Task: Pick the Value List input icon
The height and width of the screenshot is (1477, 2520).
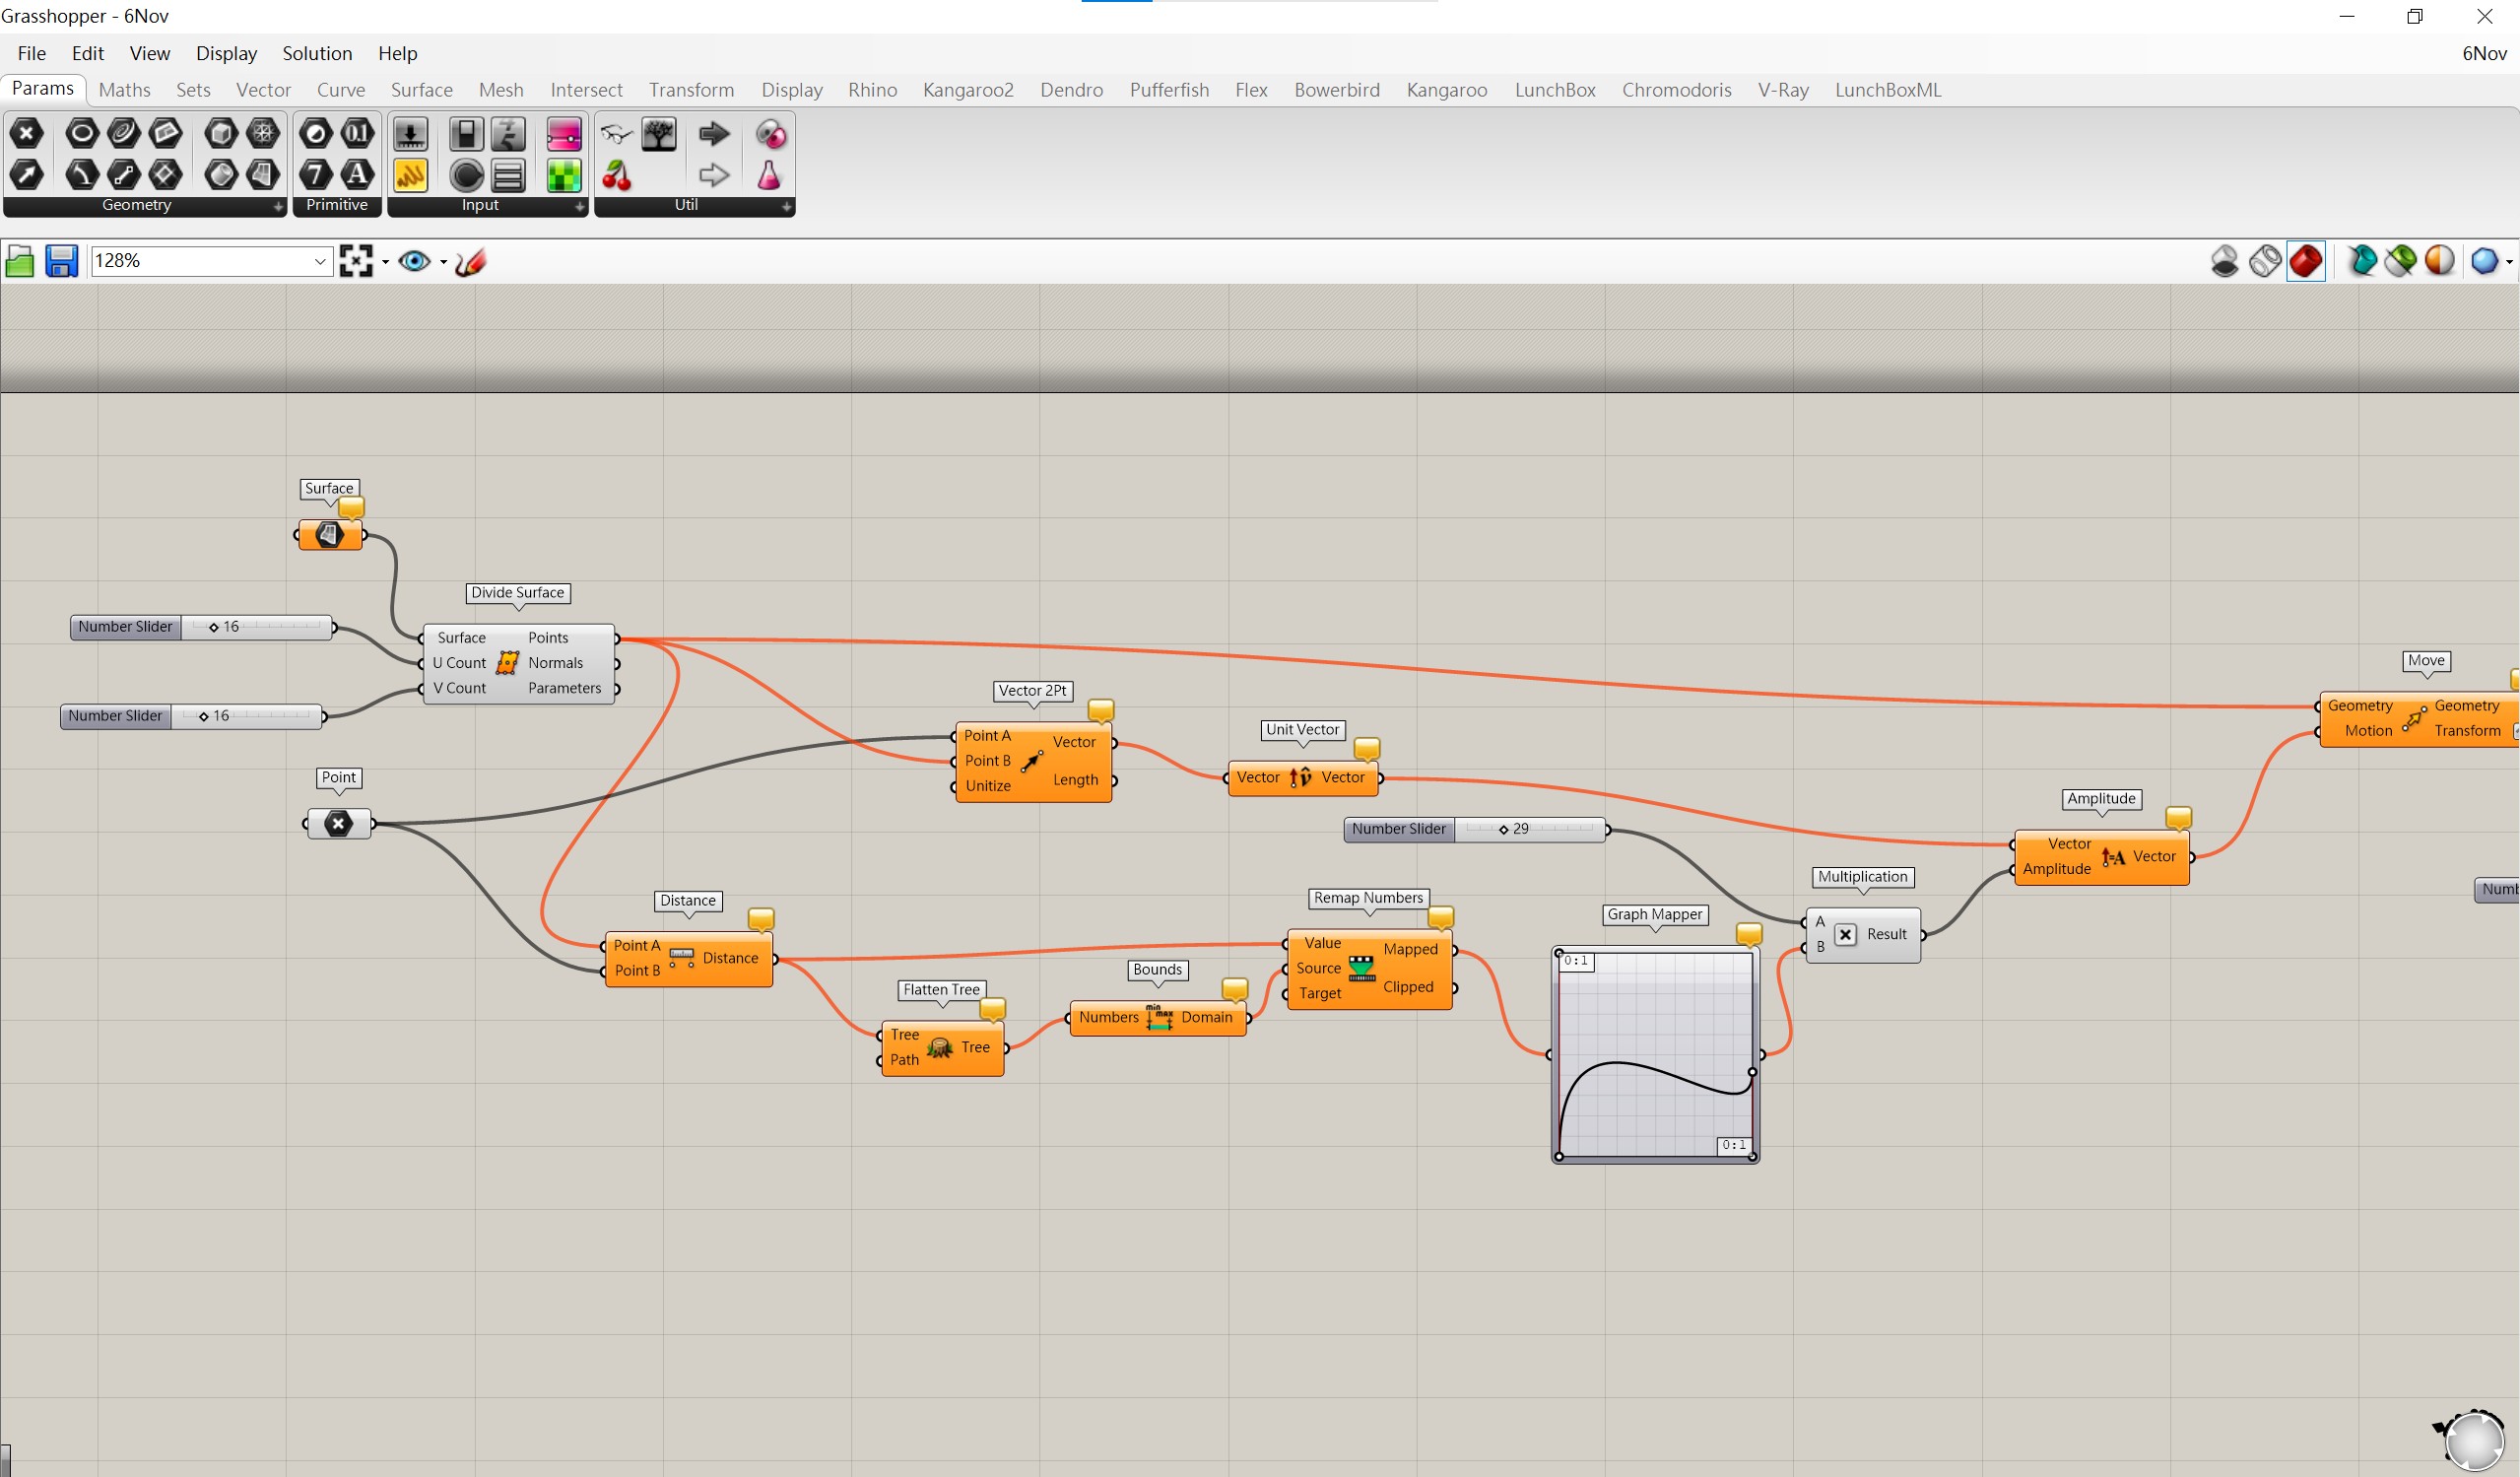Action: [x=508, y=175]
